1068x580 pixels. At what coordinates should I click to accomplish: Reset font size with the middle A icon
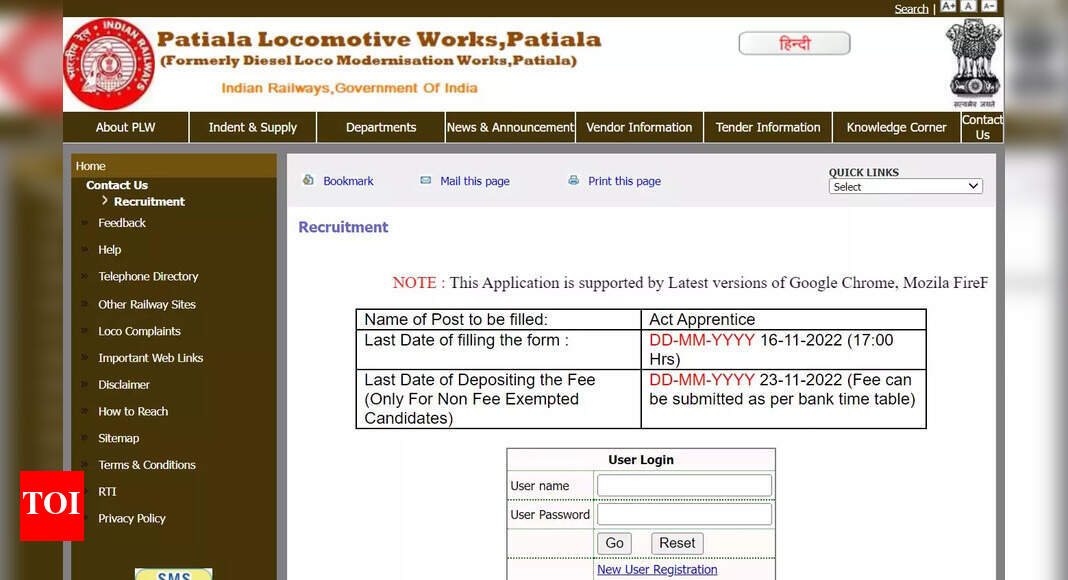coord(968,6)
